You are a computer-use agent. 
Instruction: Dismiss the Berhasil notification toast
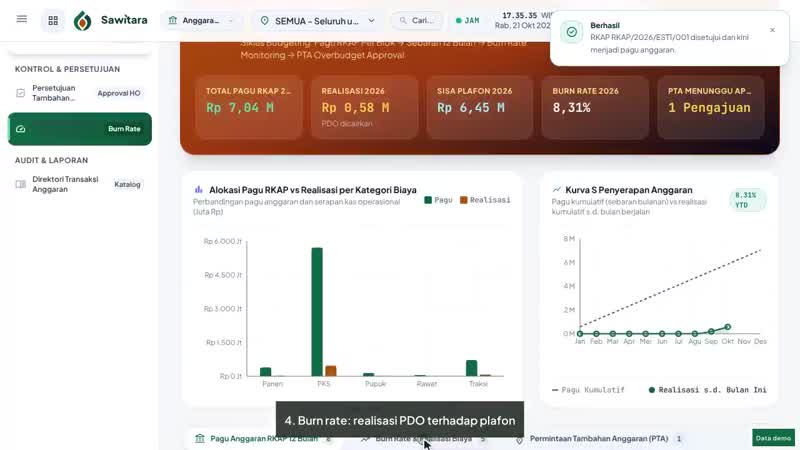pos(772,30)
